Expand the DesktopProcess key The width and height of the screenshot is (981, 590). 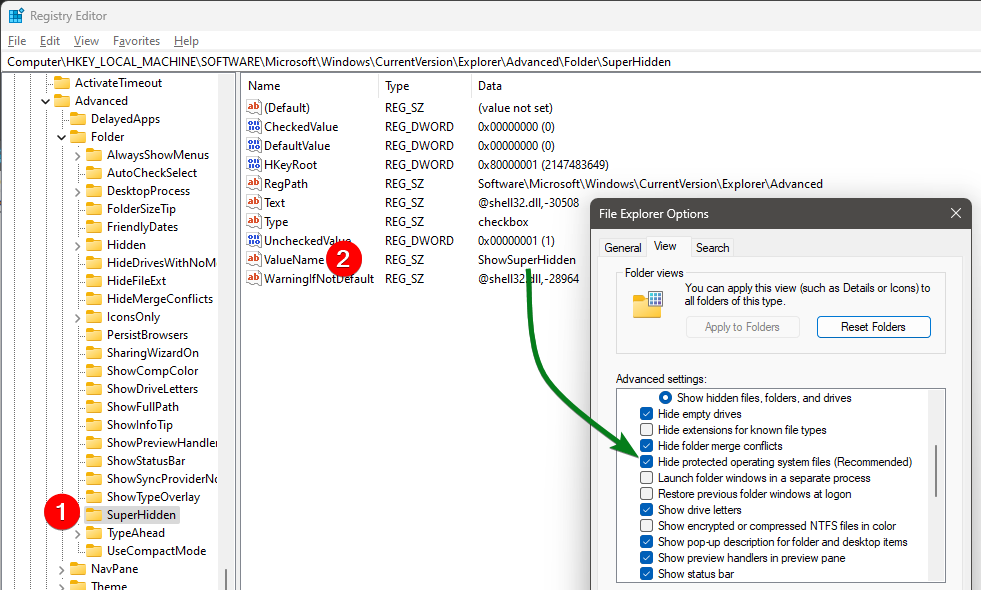tap(78, 191)
